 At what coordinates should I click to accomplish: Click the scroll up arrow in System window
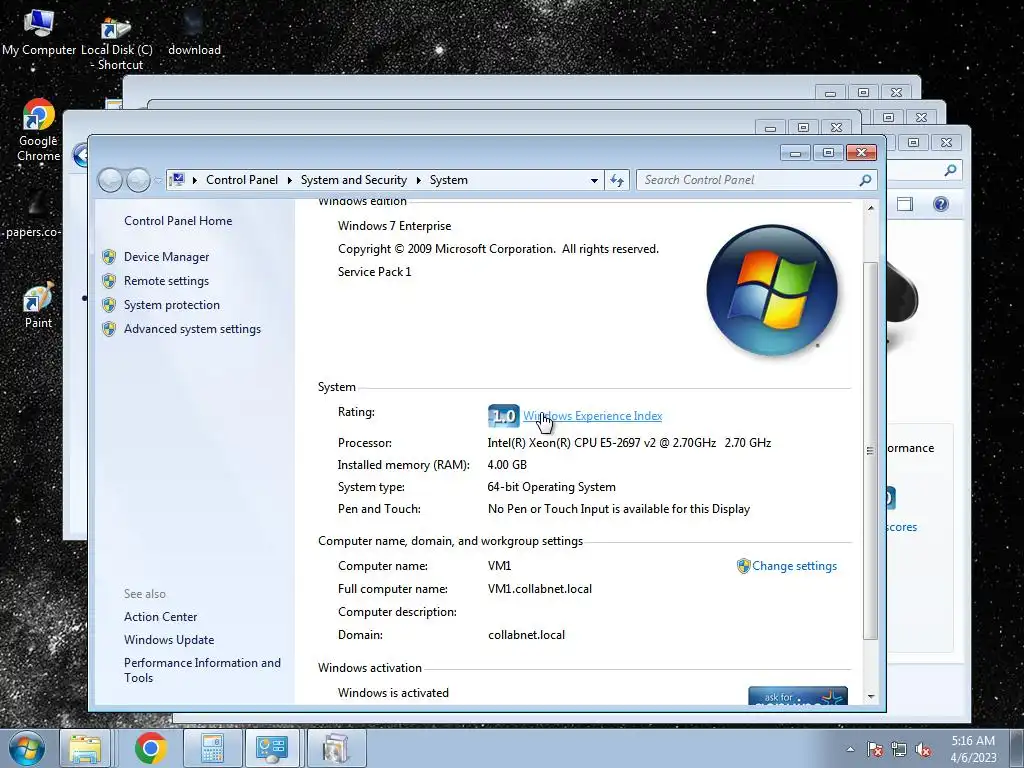click(871, 208)
